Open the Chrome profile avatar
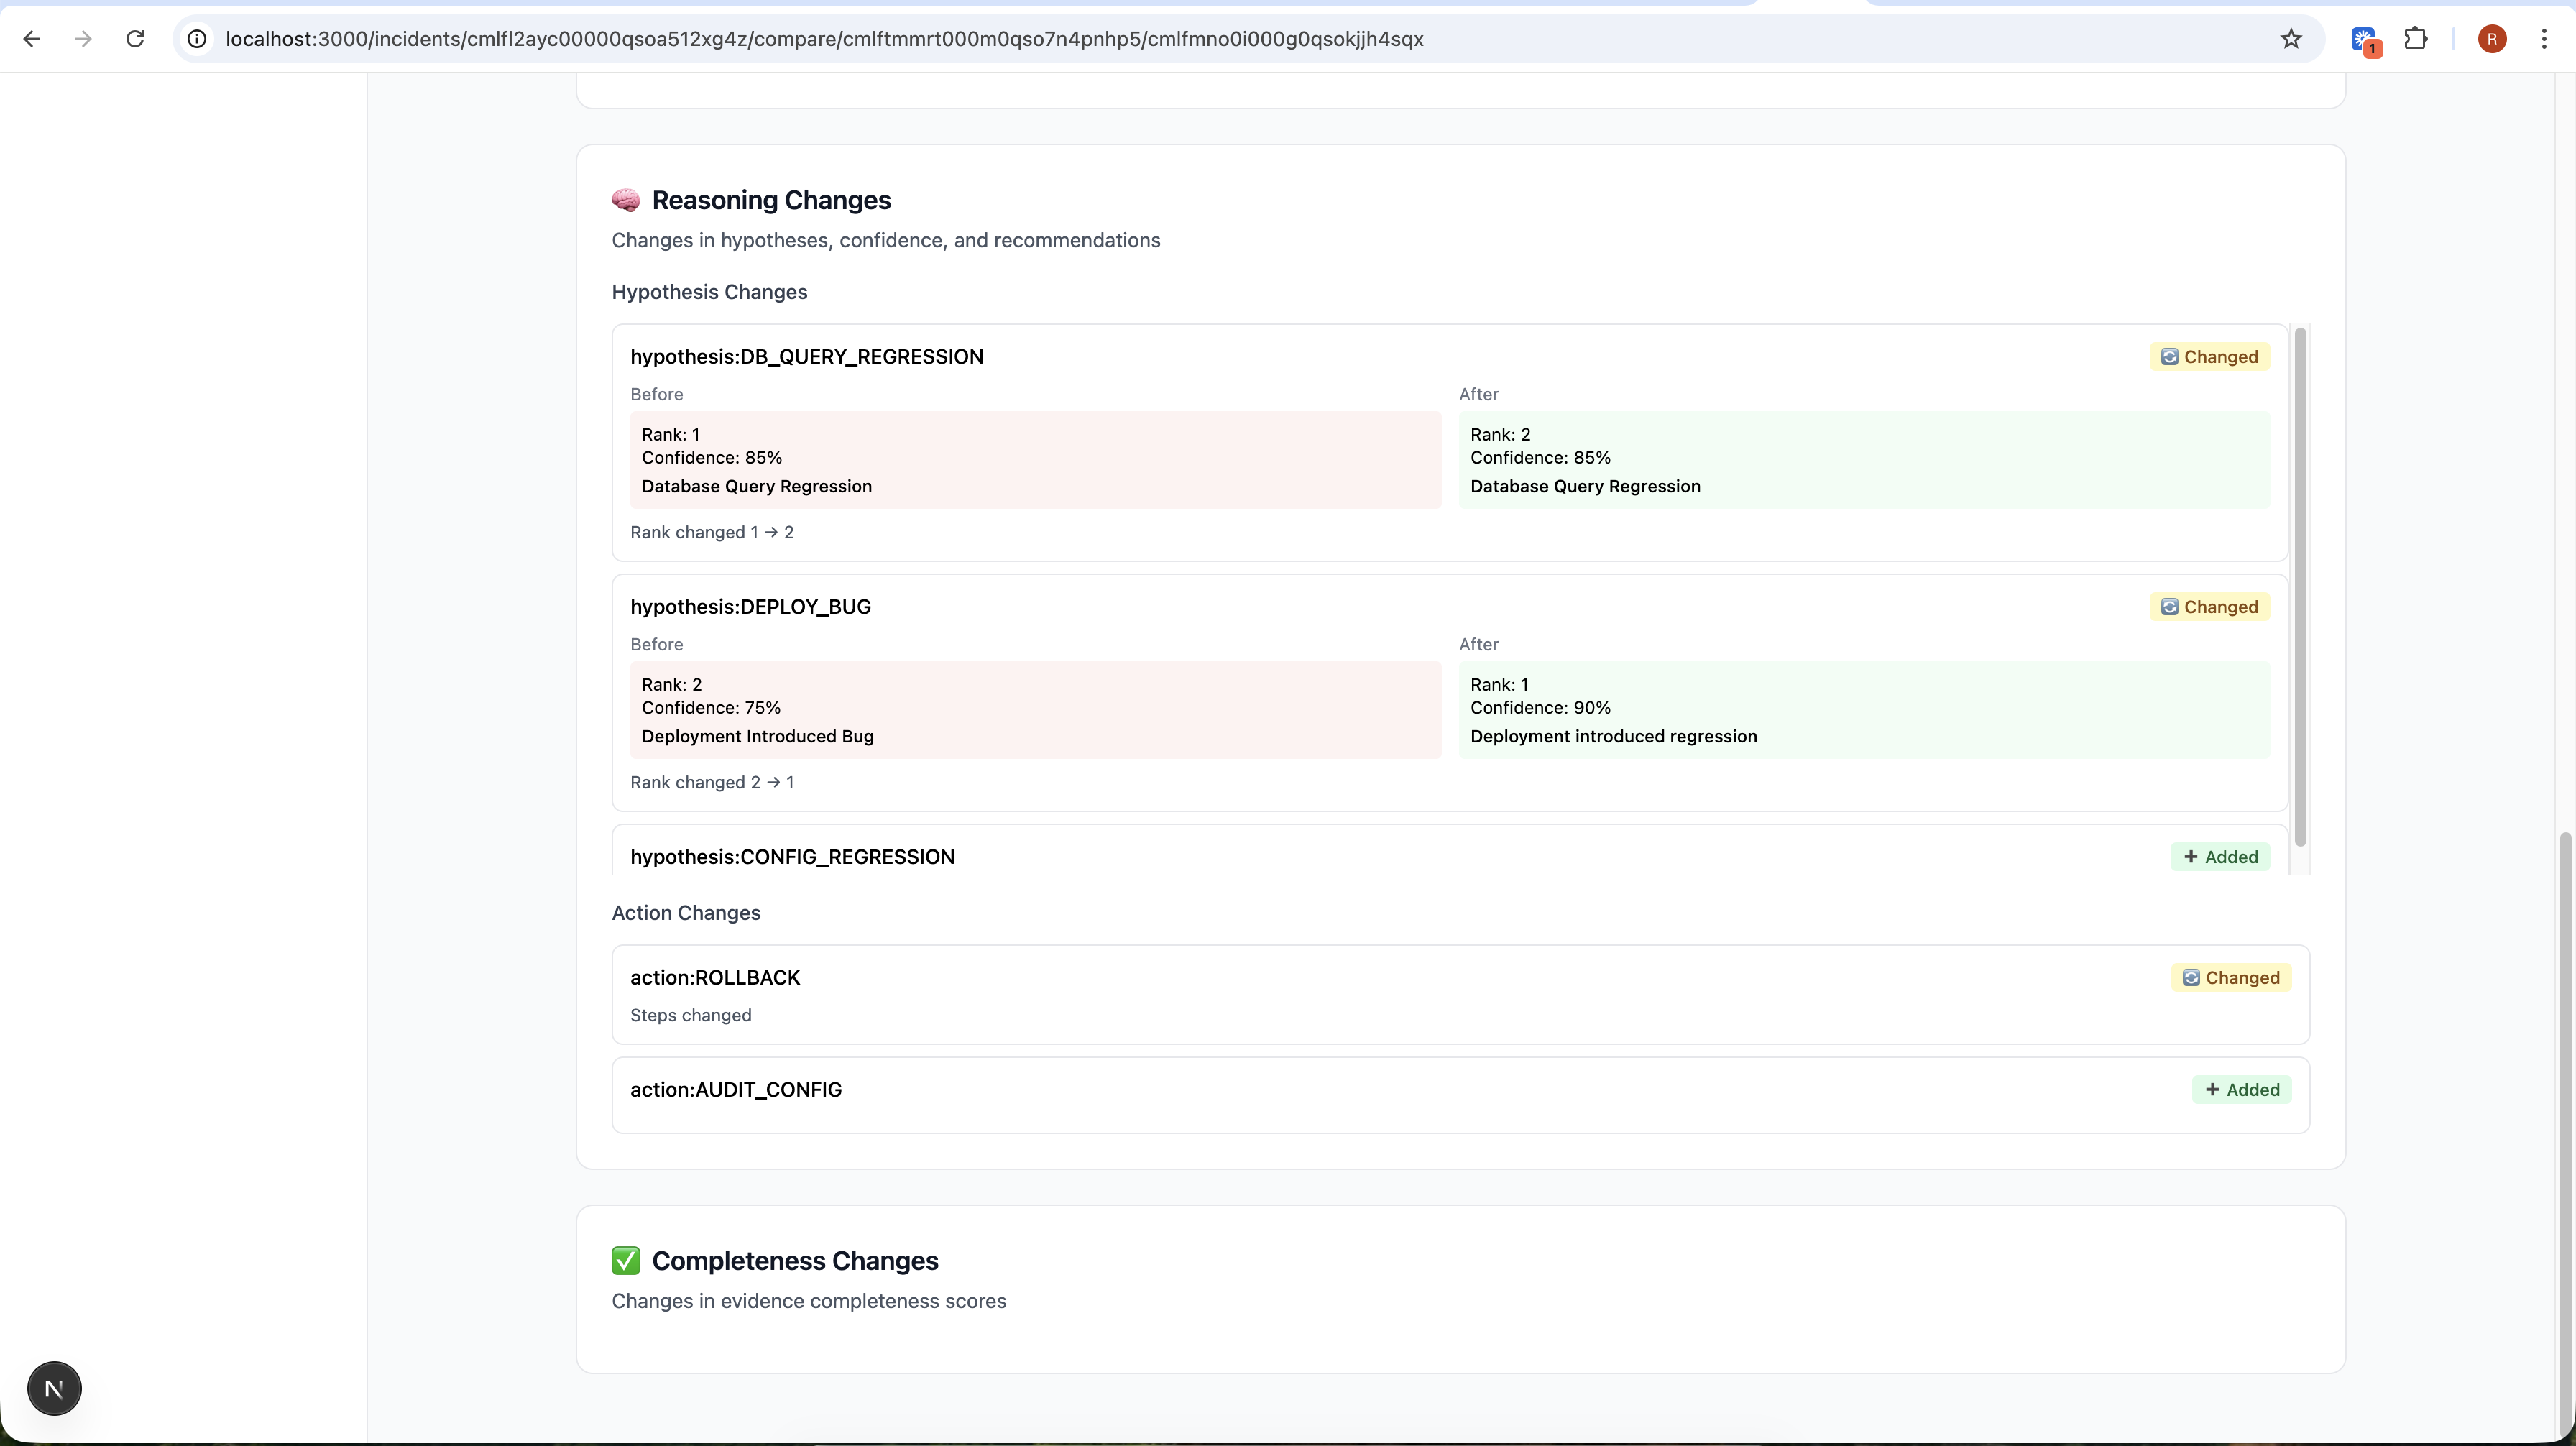 pos(2492,39)
